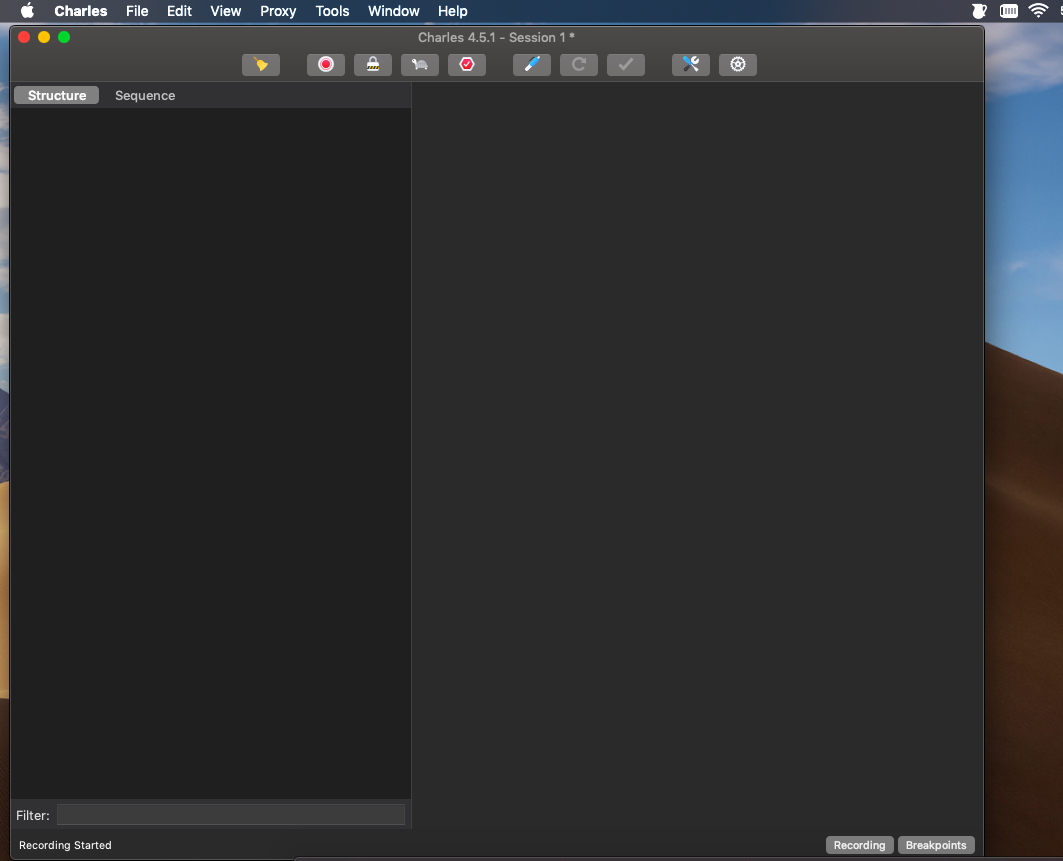This screenshot has width=1063, height=861.
Task: Open the Tools menu
Action: 332,11
